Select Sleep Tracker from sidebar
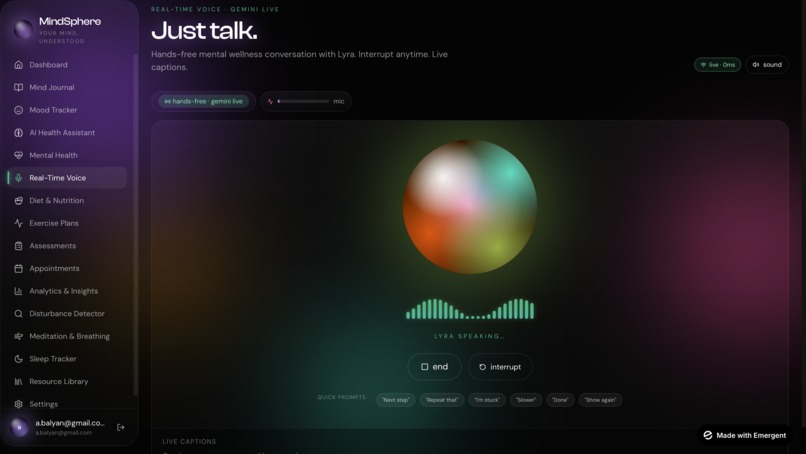 (67, 359)
